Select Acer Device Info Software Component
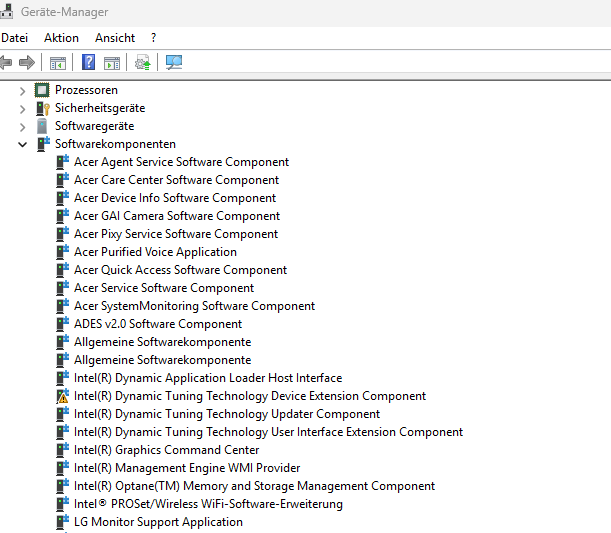Viewport: 611px width, 533px height. coord(175,198)
